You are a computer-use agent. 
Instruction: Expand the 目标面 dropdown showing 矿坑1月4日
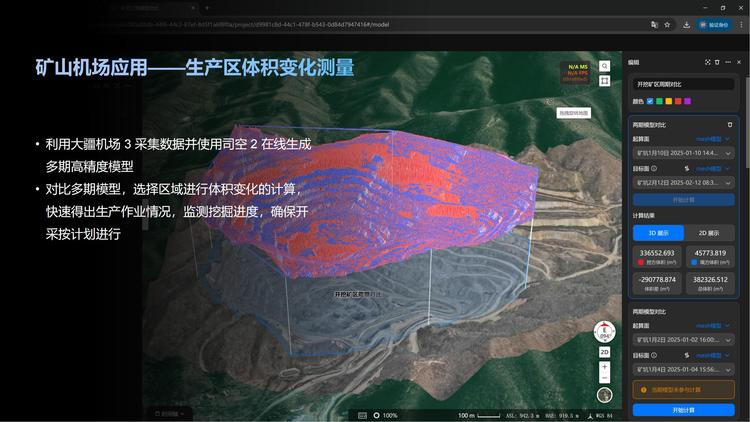coord(684,369)
